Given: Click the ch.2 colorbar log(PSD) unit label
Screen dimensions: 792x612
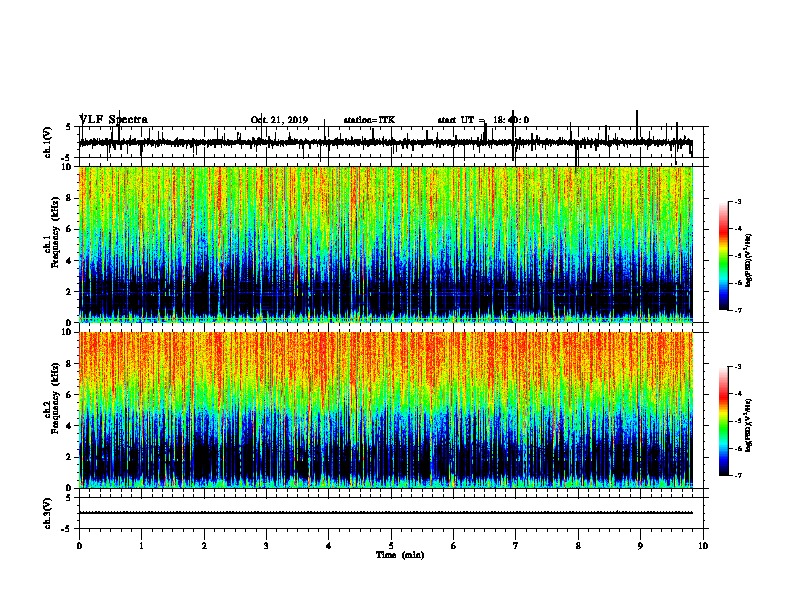Looking at the screenshot, I should click(x=749, y=425).
